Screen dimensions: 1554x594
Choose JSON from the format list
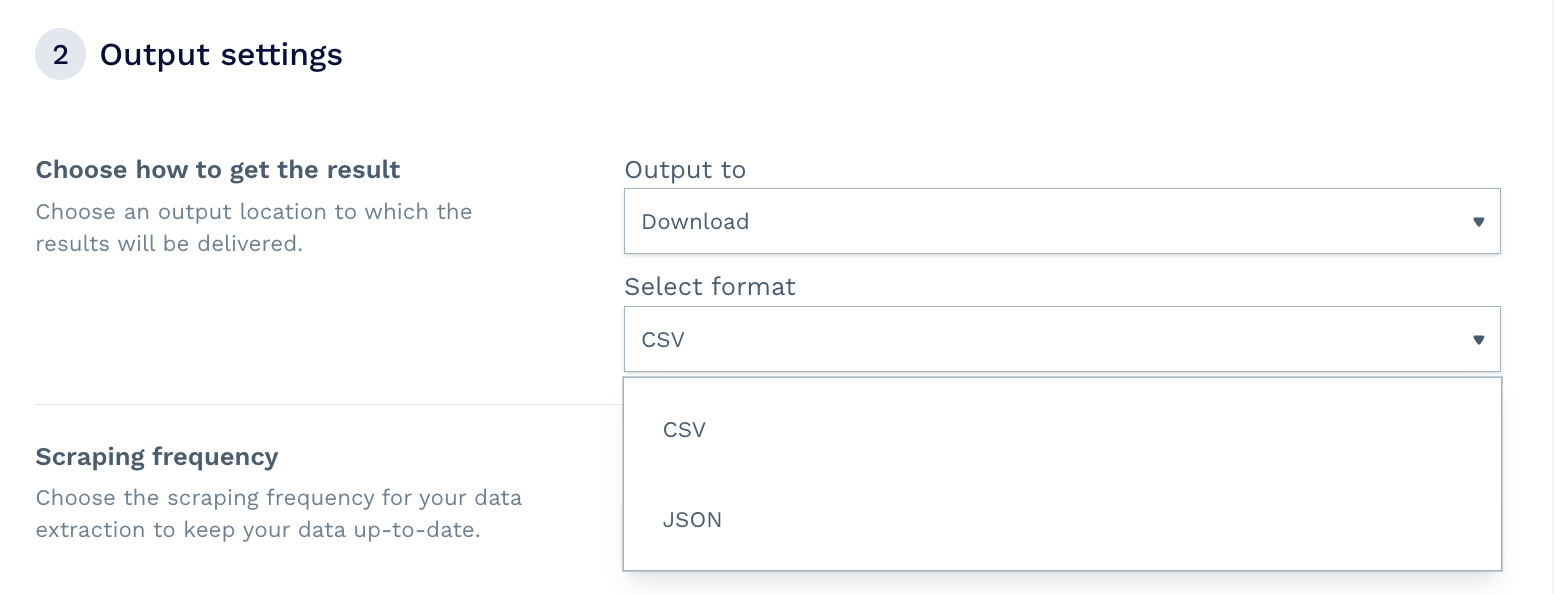click(692, 520)
